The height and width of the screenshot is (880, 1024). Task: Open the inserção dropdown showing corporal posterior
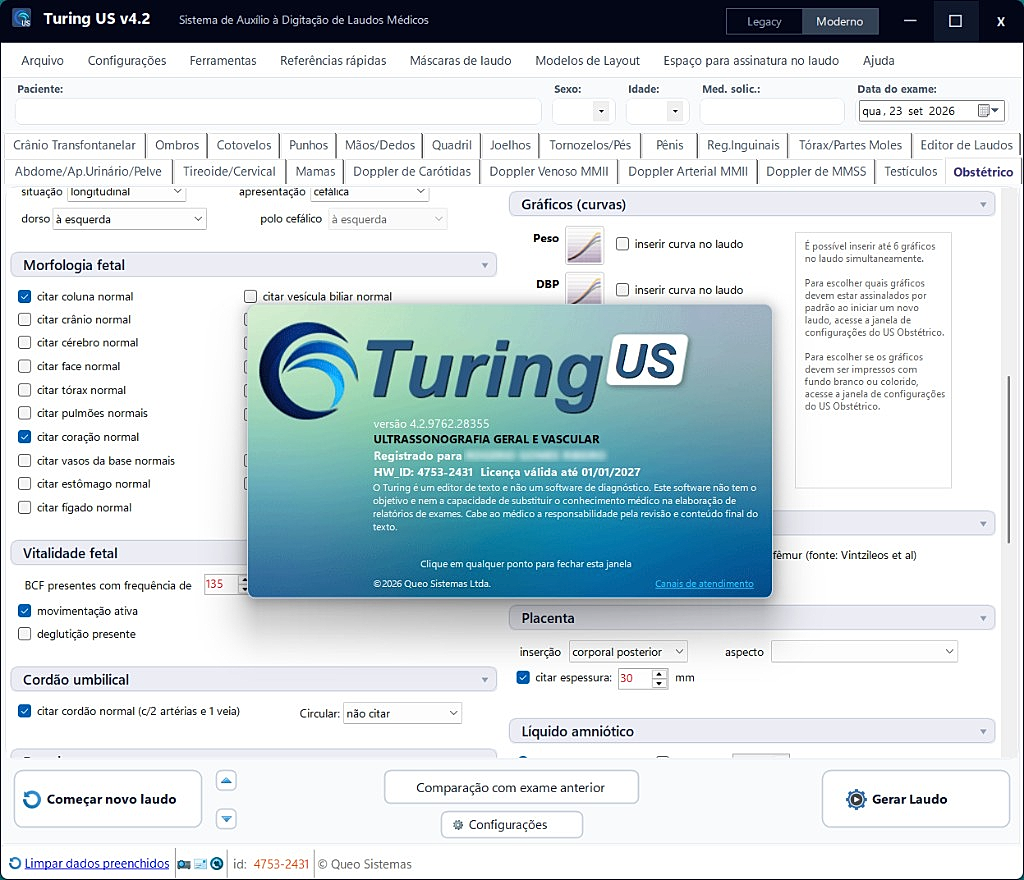[x=628, y=652]
